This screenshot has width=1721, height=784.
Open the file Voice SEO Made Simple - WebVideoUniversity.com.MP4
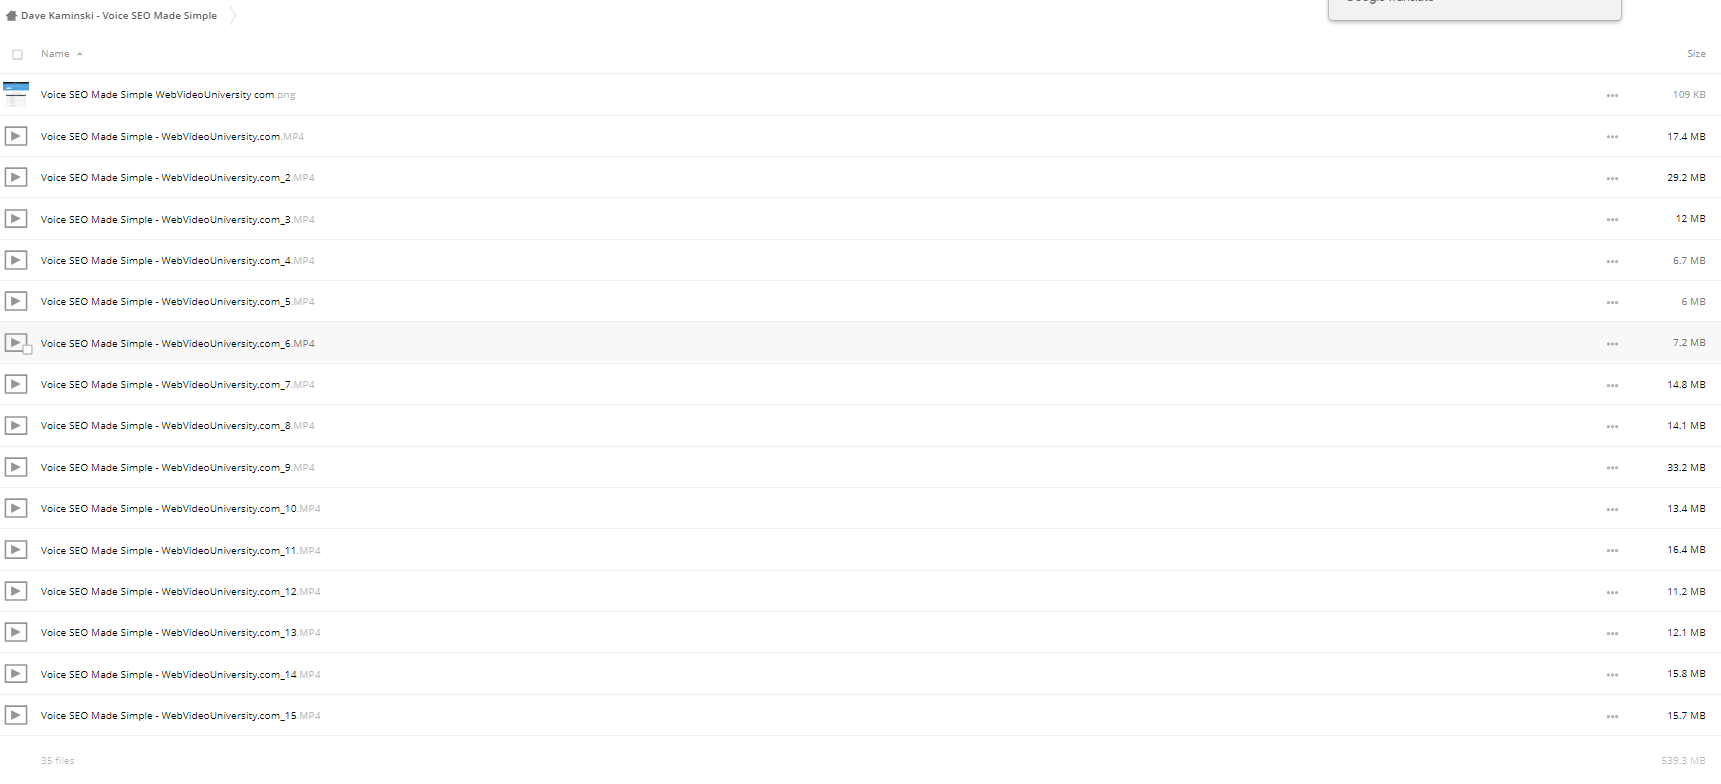[x=172, y=136]
